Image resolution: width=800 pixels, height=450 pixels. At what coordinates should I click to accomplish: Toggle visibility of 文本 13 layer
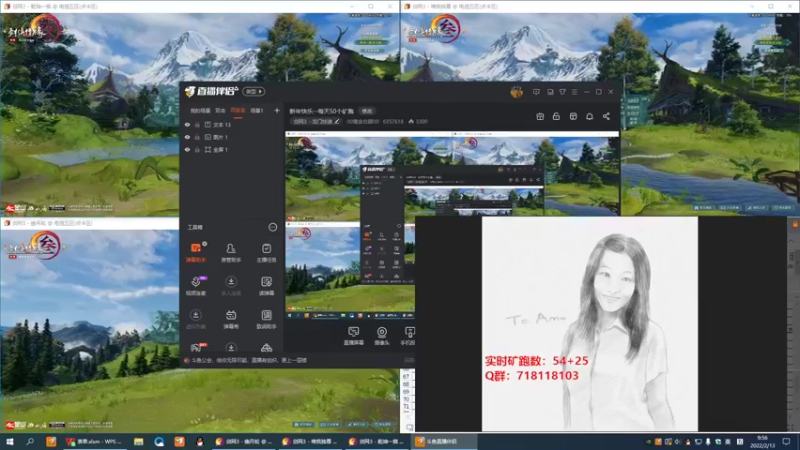click(x=187, y=124)
